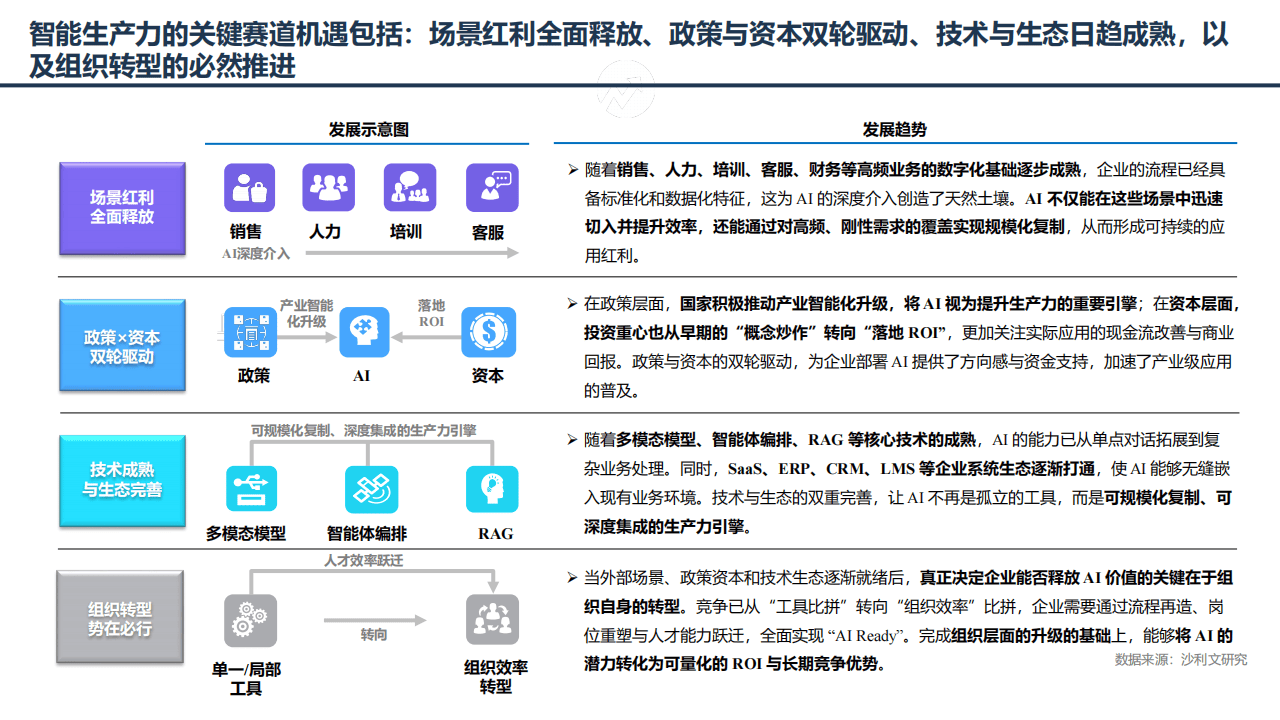Select the 组织效率转型 gray icon
Screen dimensions: 1280x720
point(492,620)
